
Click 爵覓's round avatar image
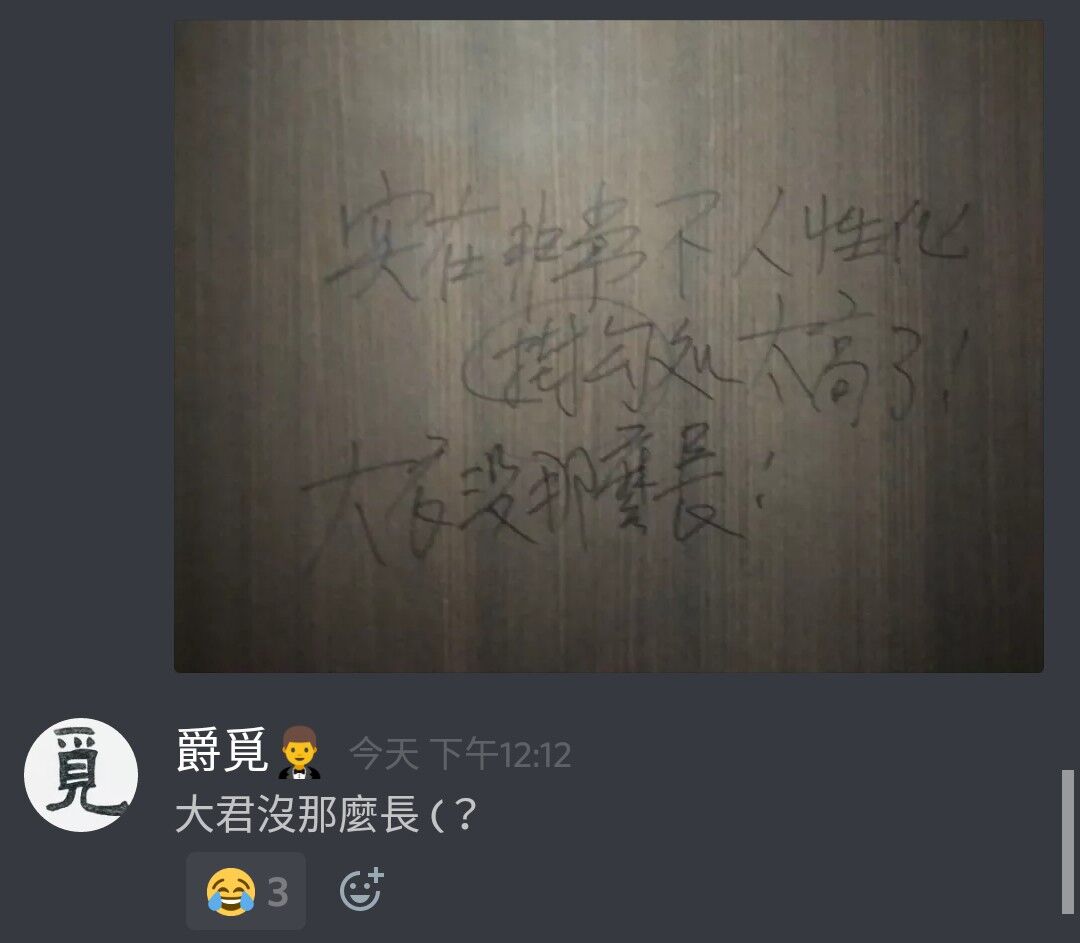tap(81, 775)
